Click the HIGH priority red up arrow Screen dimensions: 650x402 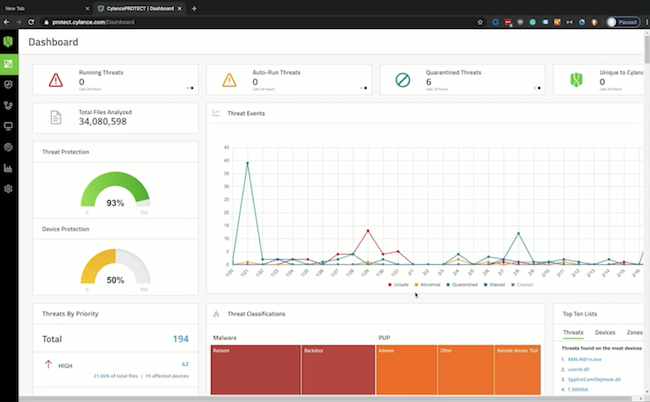48,365
